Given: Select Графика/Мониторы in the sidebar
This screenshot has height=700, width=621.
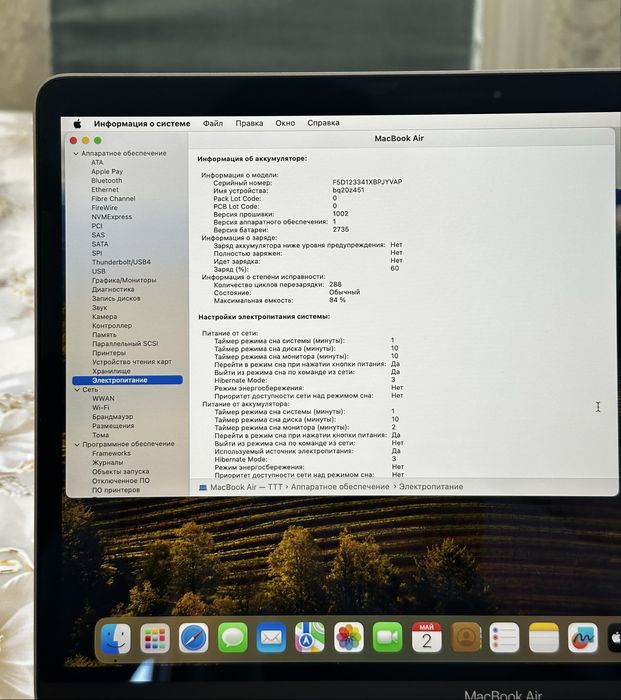Looking at the screenshot, I should tap(124, 280).
